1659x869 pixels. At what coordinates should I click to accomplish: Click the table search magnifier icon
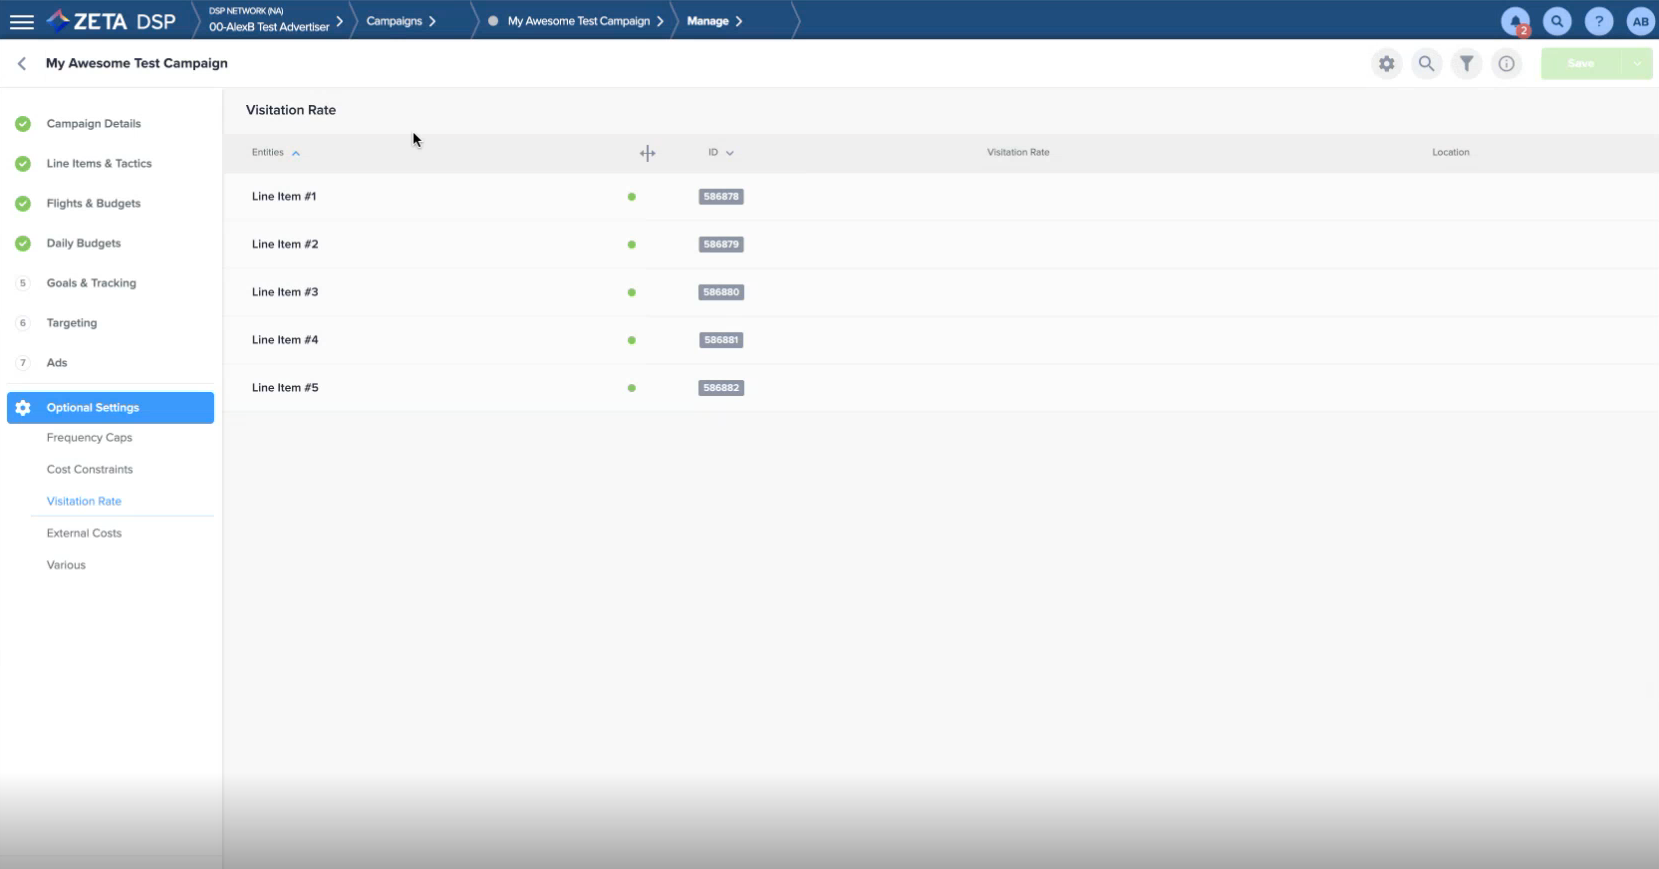tap(1426, 64)
